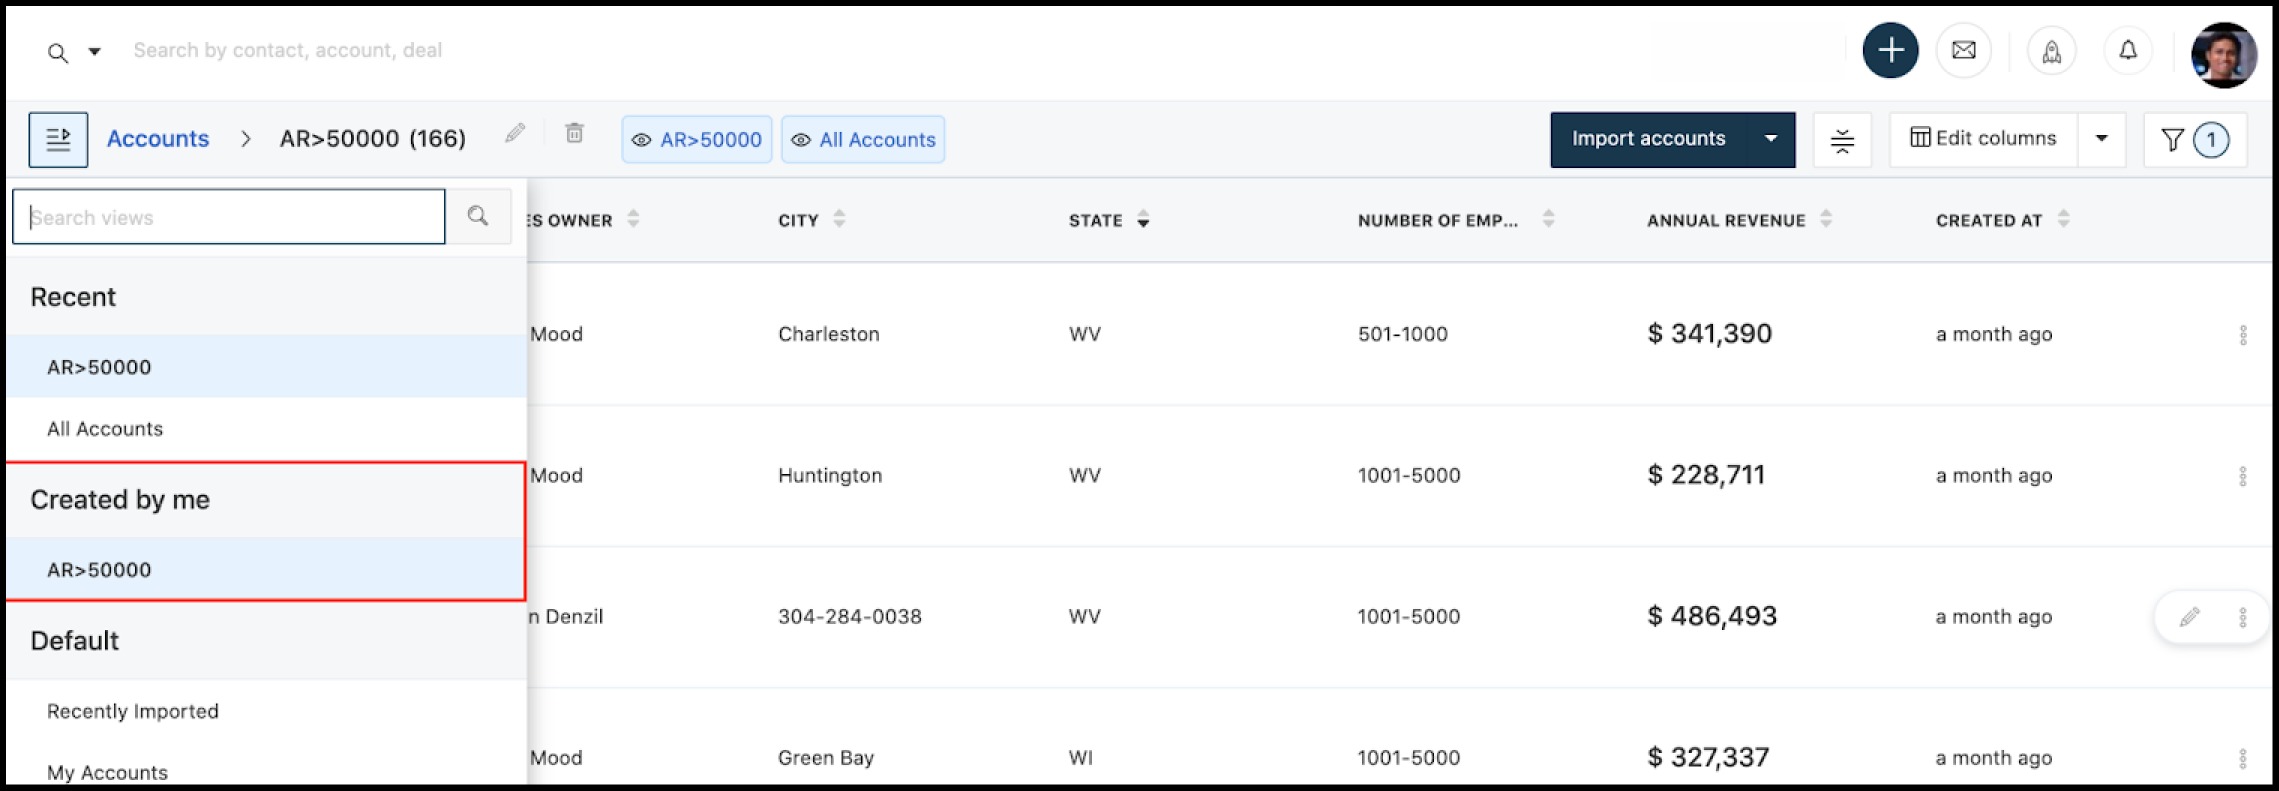Image resolution: width=2279 pixels, height=791 pixels.
Task: Go to Accounts breadcrumb link
Action: 158,138
